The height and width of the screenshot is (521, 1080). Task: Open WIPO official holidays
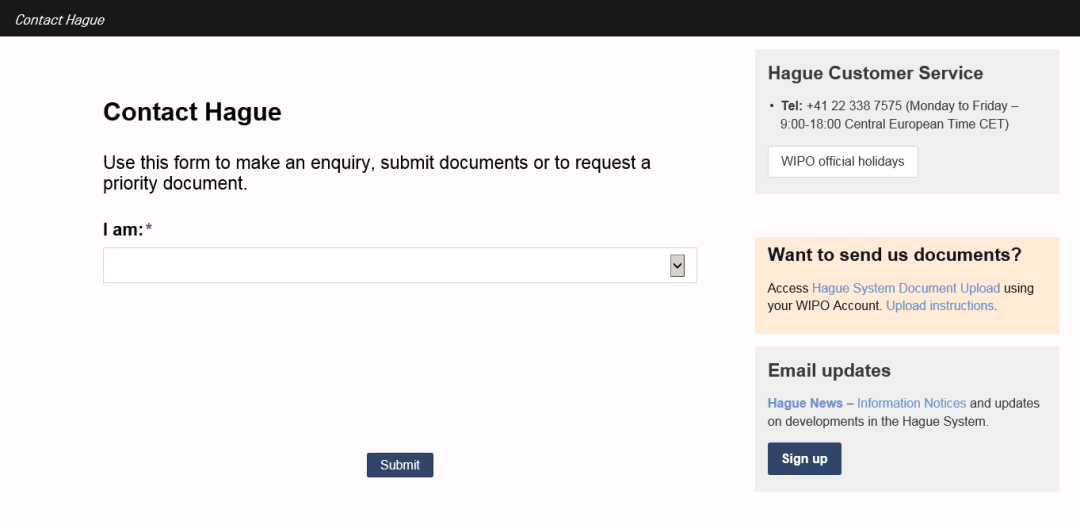tap(842, 162)
